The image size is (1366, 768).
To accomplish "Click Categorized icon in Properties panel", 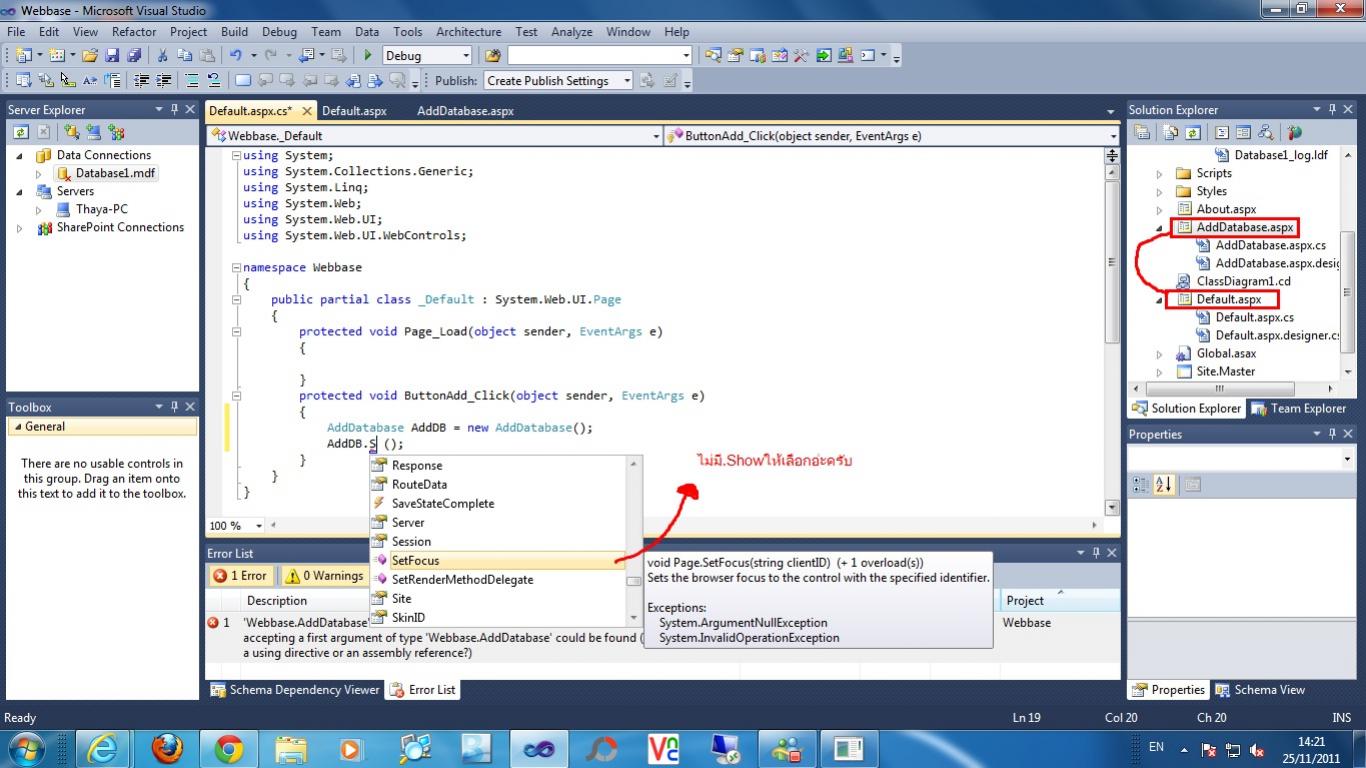I will (x=1142, y=485).
